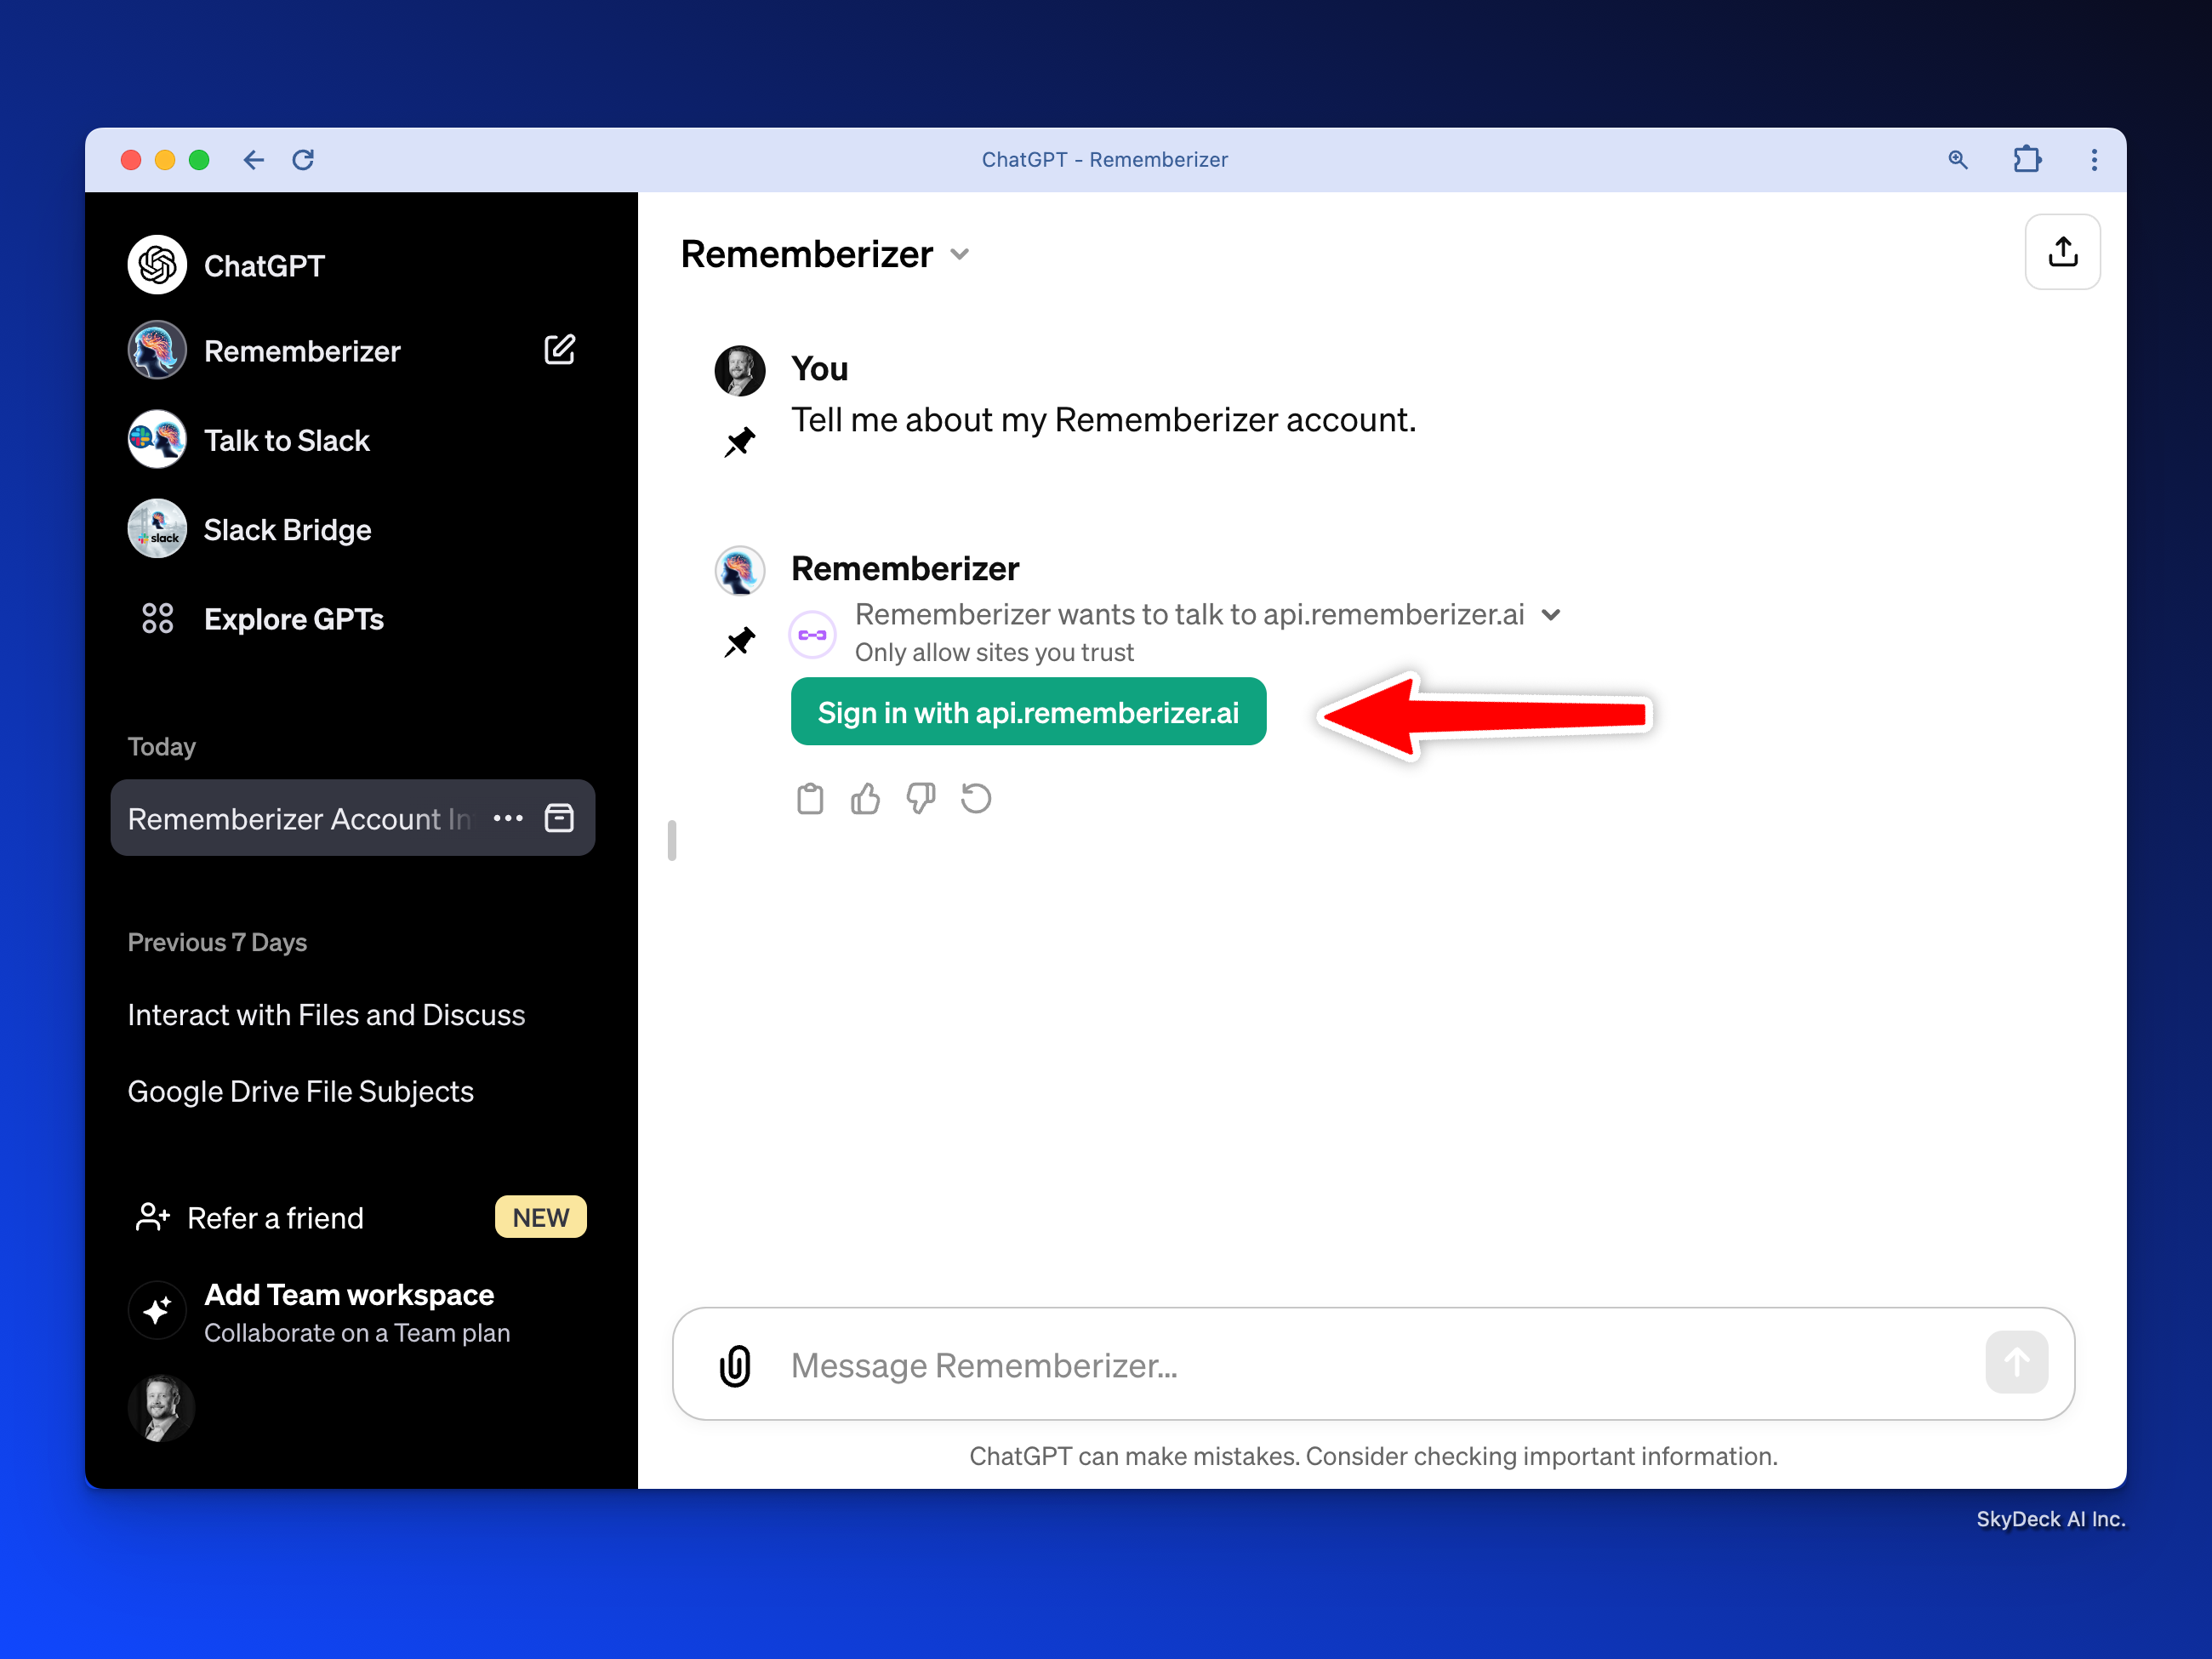Give the response a thumbs up
Image resolution: width=2212 pixels, height=1659 pixels.
click(x=865, y=799)
